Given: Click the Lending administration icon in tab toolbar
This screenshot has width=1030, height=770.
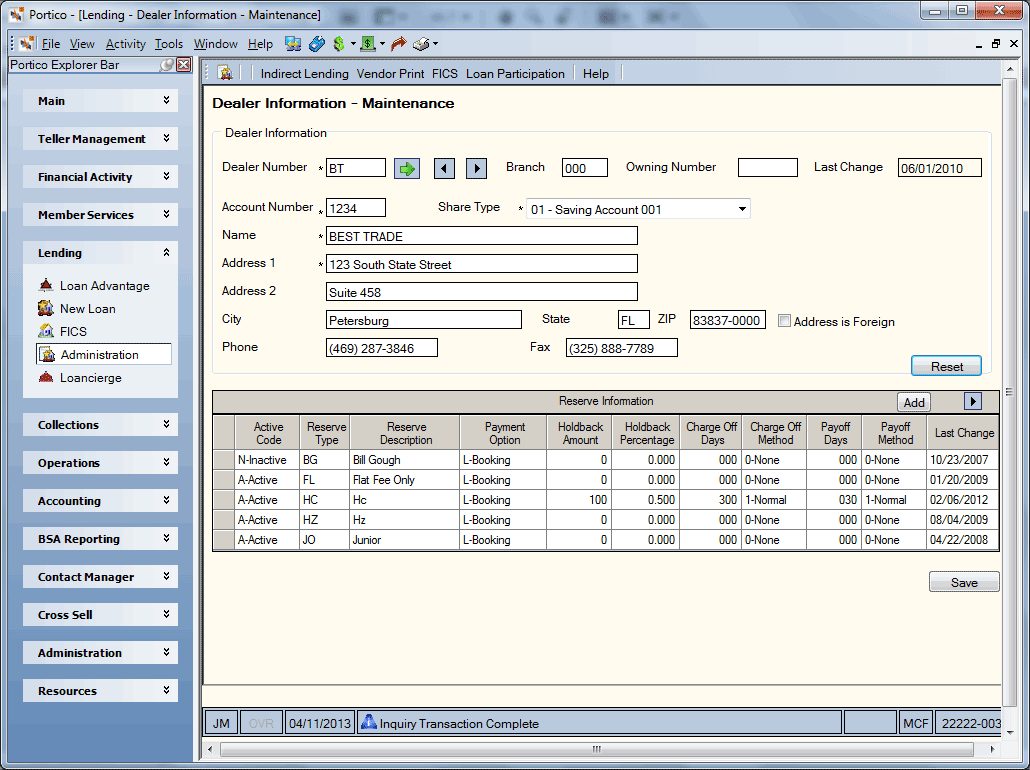Looking at the screenshot, I should point(225,73).
